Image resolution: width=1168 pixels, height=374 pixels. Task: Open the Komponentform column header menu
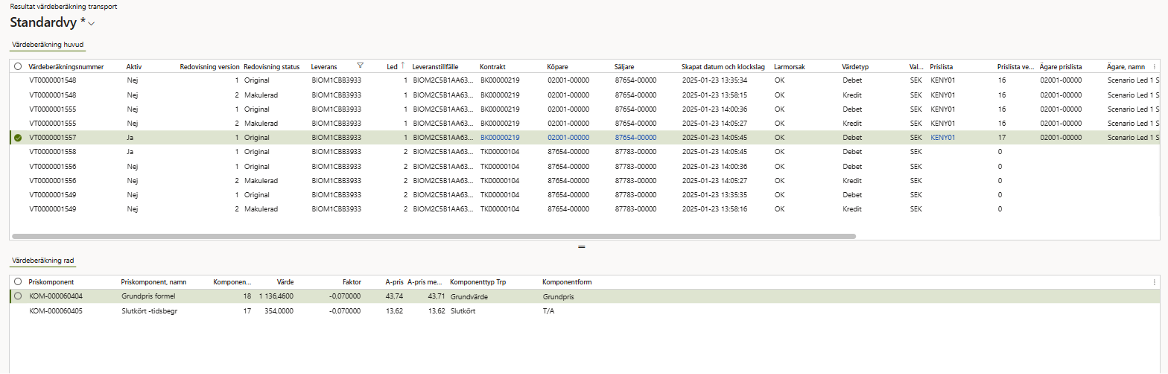point(567,282)
